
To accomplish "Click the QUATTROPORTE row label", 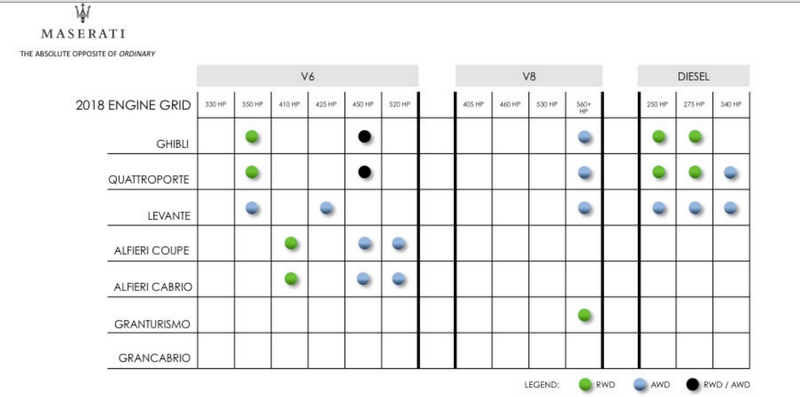I will coord(149,180).
